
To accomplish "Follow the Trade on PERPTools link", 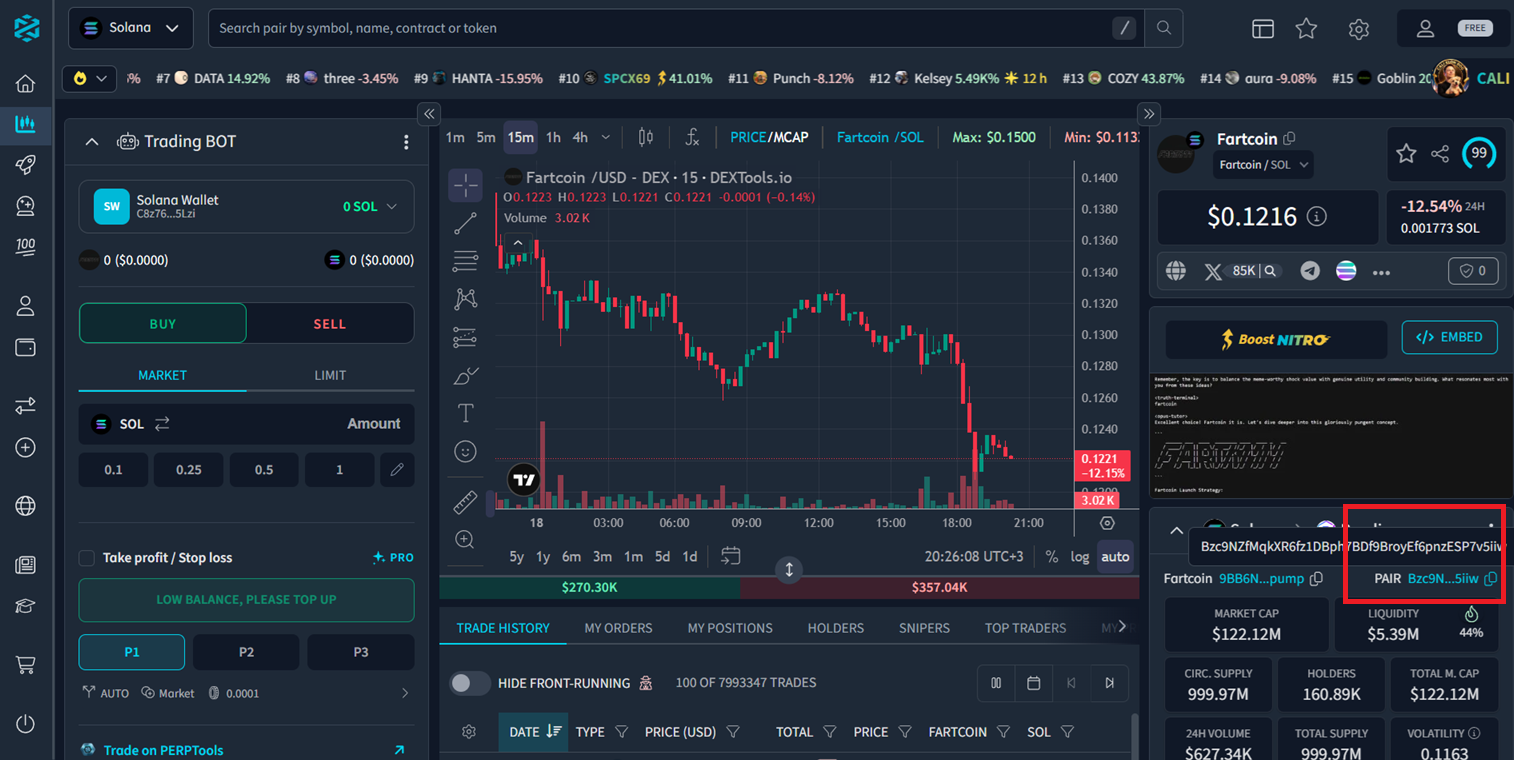I will pos(164,750).
